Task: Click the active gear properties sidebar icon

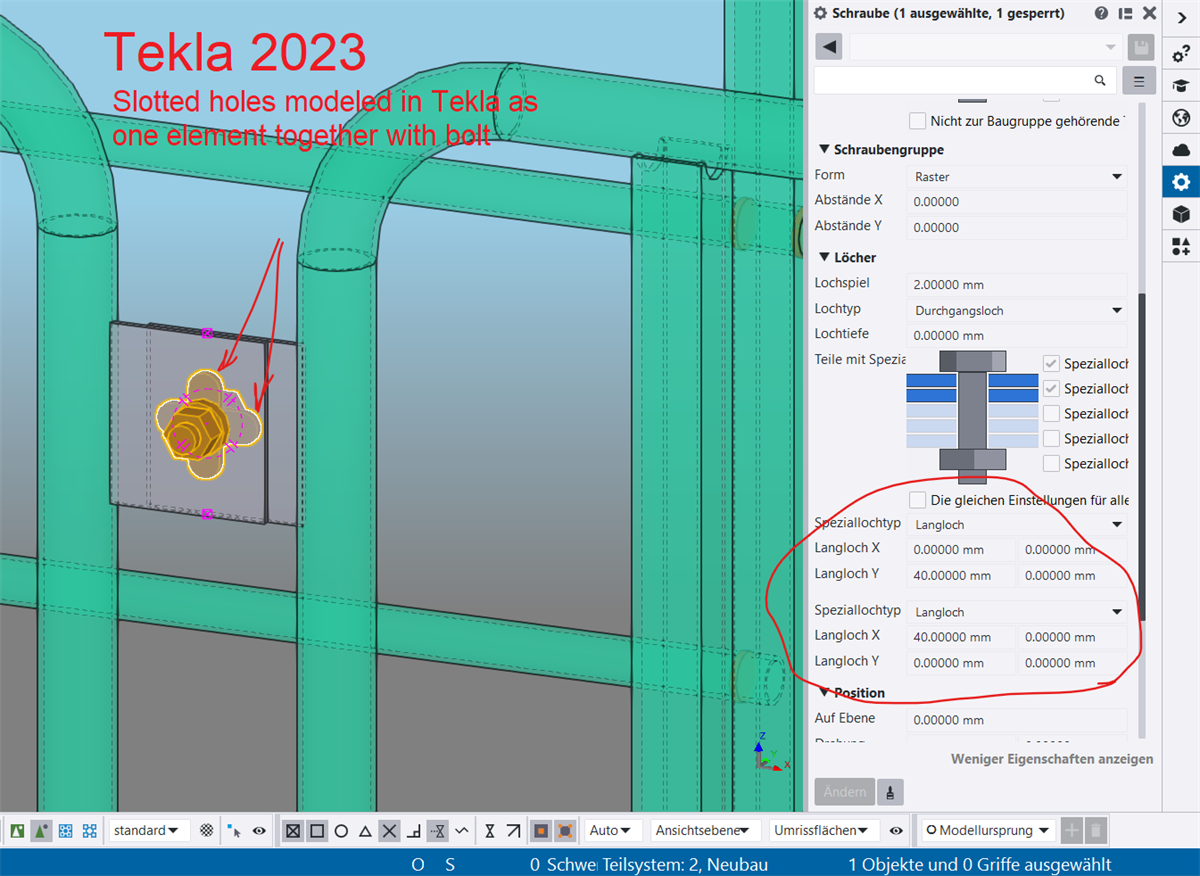Action: pyautogui.click(x=1181, y=181)
